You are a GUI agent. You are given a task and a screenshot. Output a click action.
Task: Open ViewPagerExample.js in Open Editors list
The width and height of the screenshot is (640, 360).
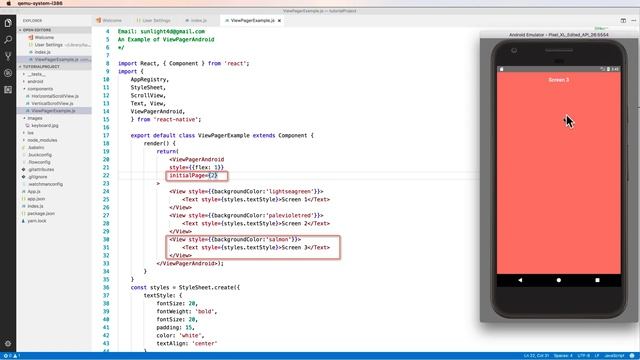[x=56, y=60]
